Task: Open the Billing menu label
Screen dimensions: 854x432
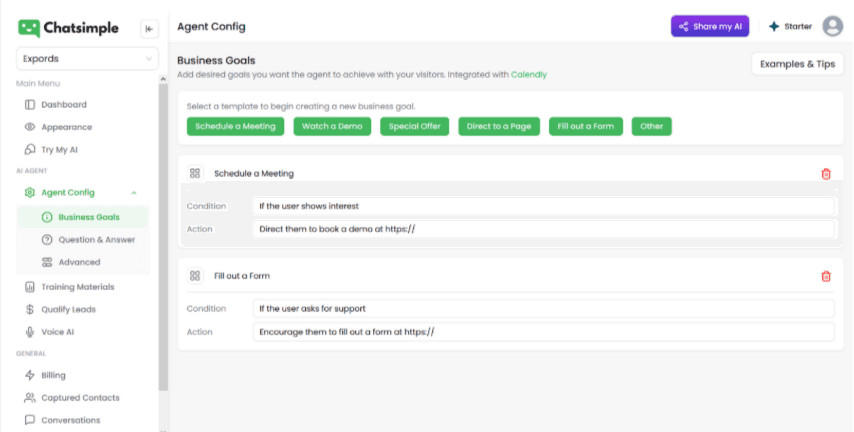Action: pos(53,375)
